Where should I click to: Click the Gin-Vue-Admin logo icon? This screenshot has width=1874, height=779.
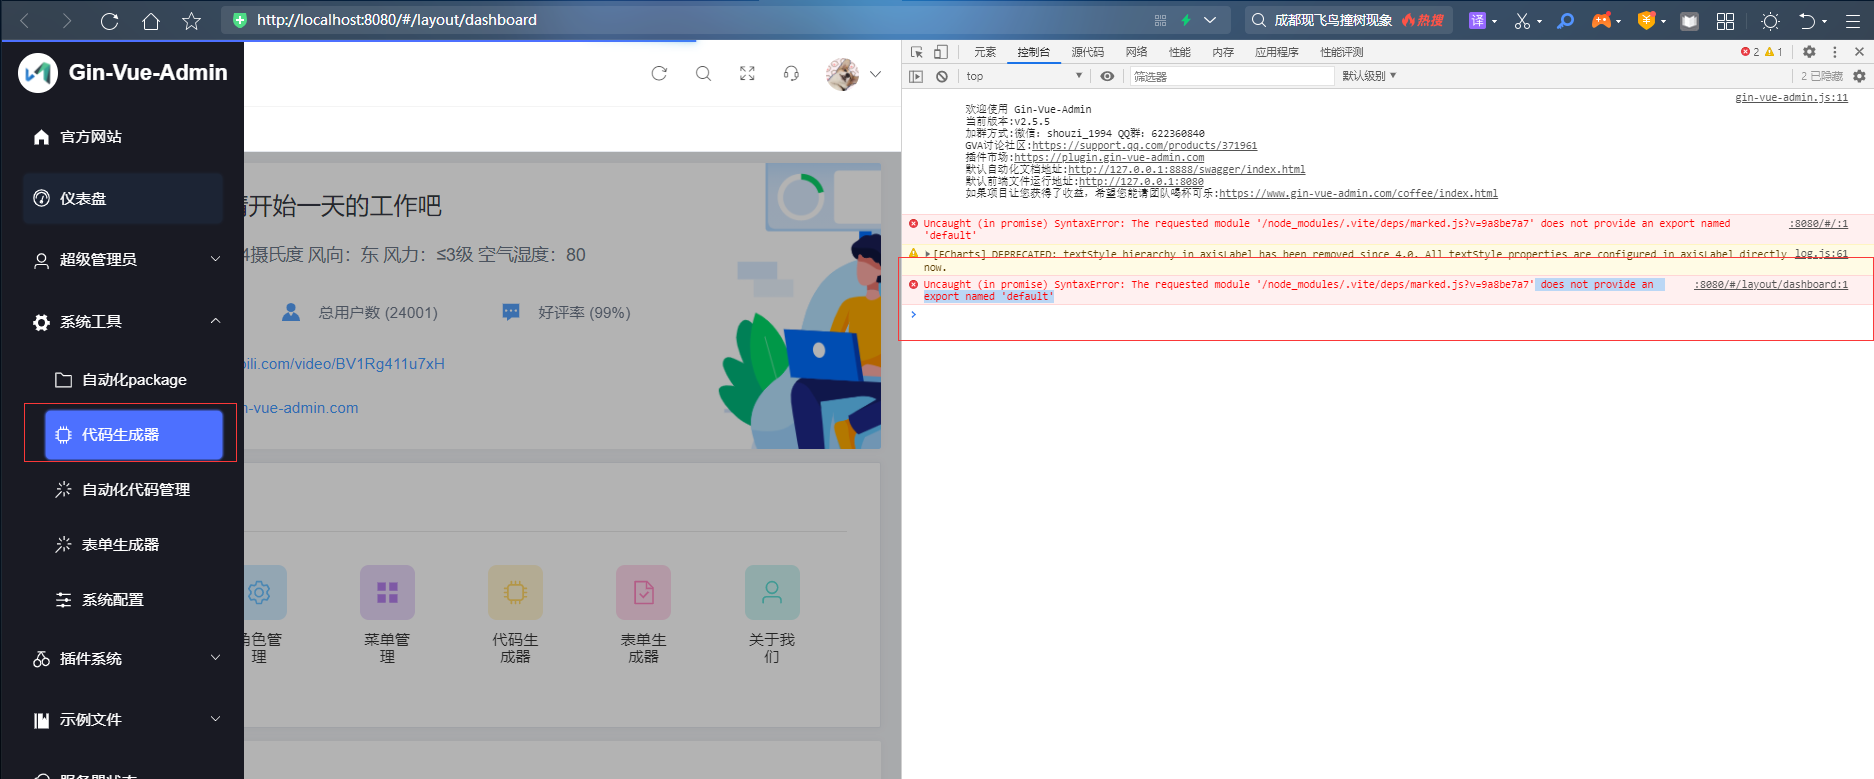coord(38,73)
